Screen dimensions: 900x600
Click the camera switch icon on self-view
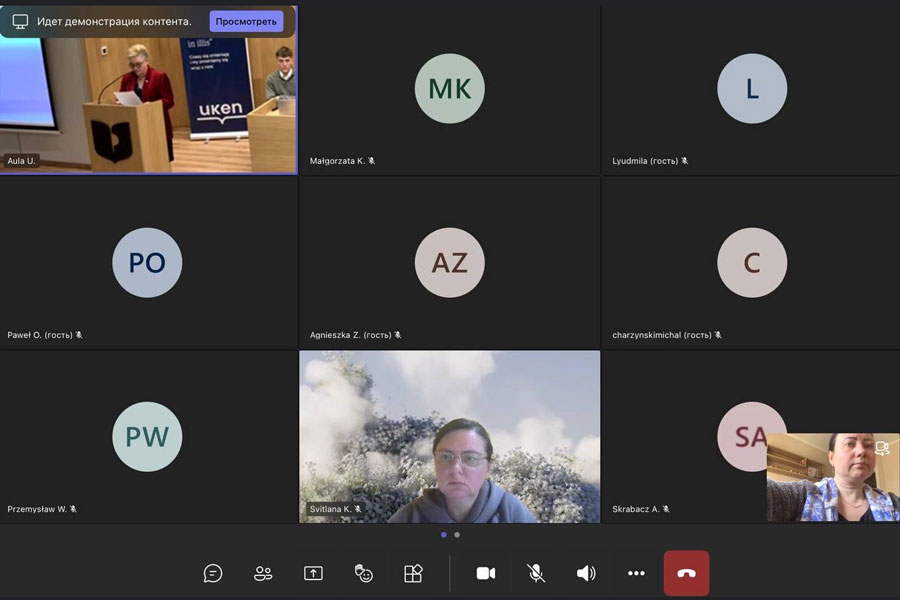tap(882, 447)
